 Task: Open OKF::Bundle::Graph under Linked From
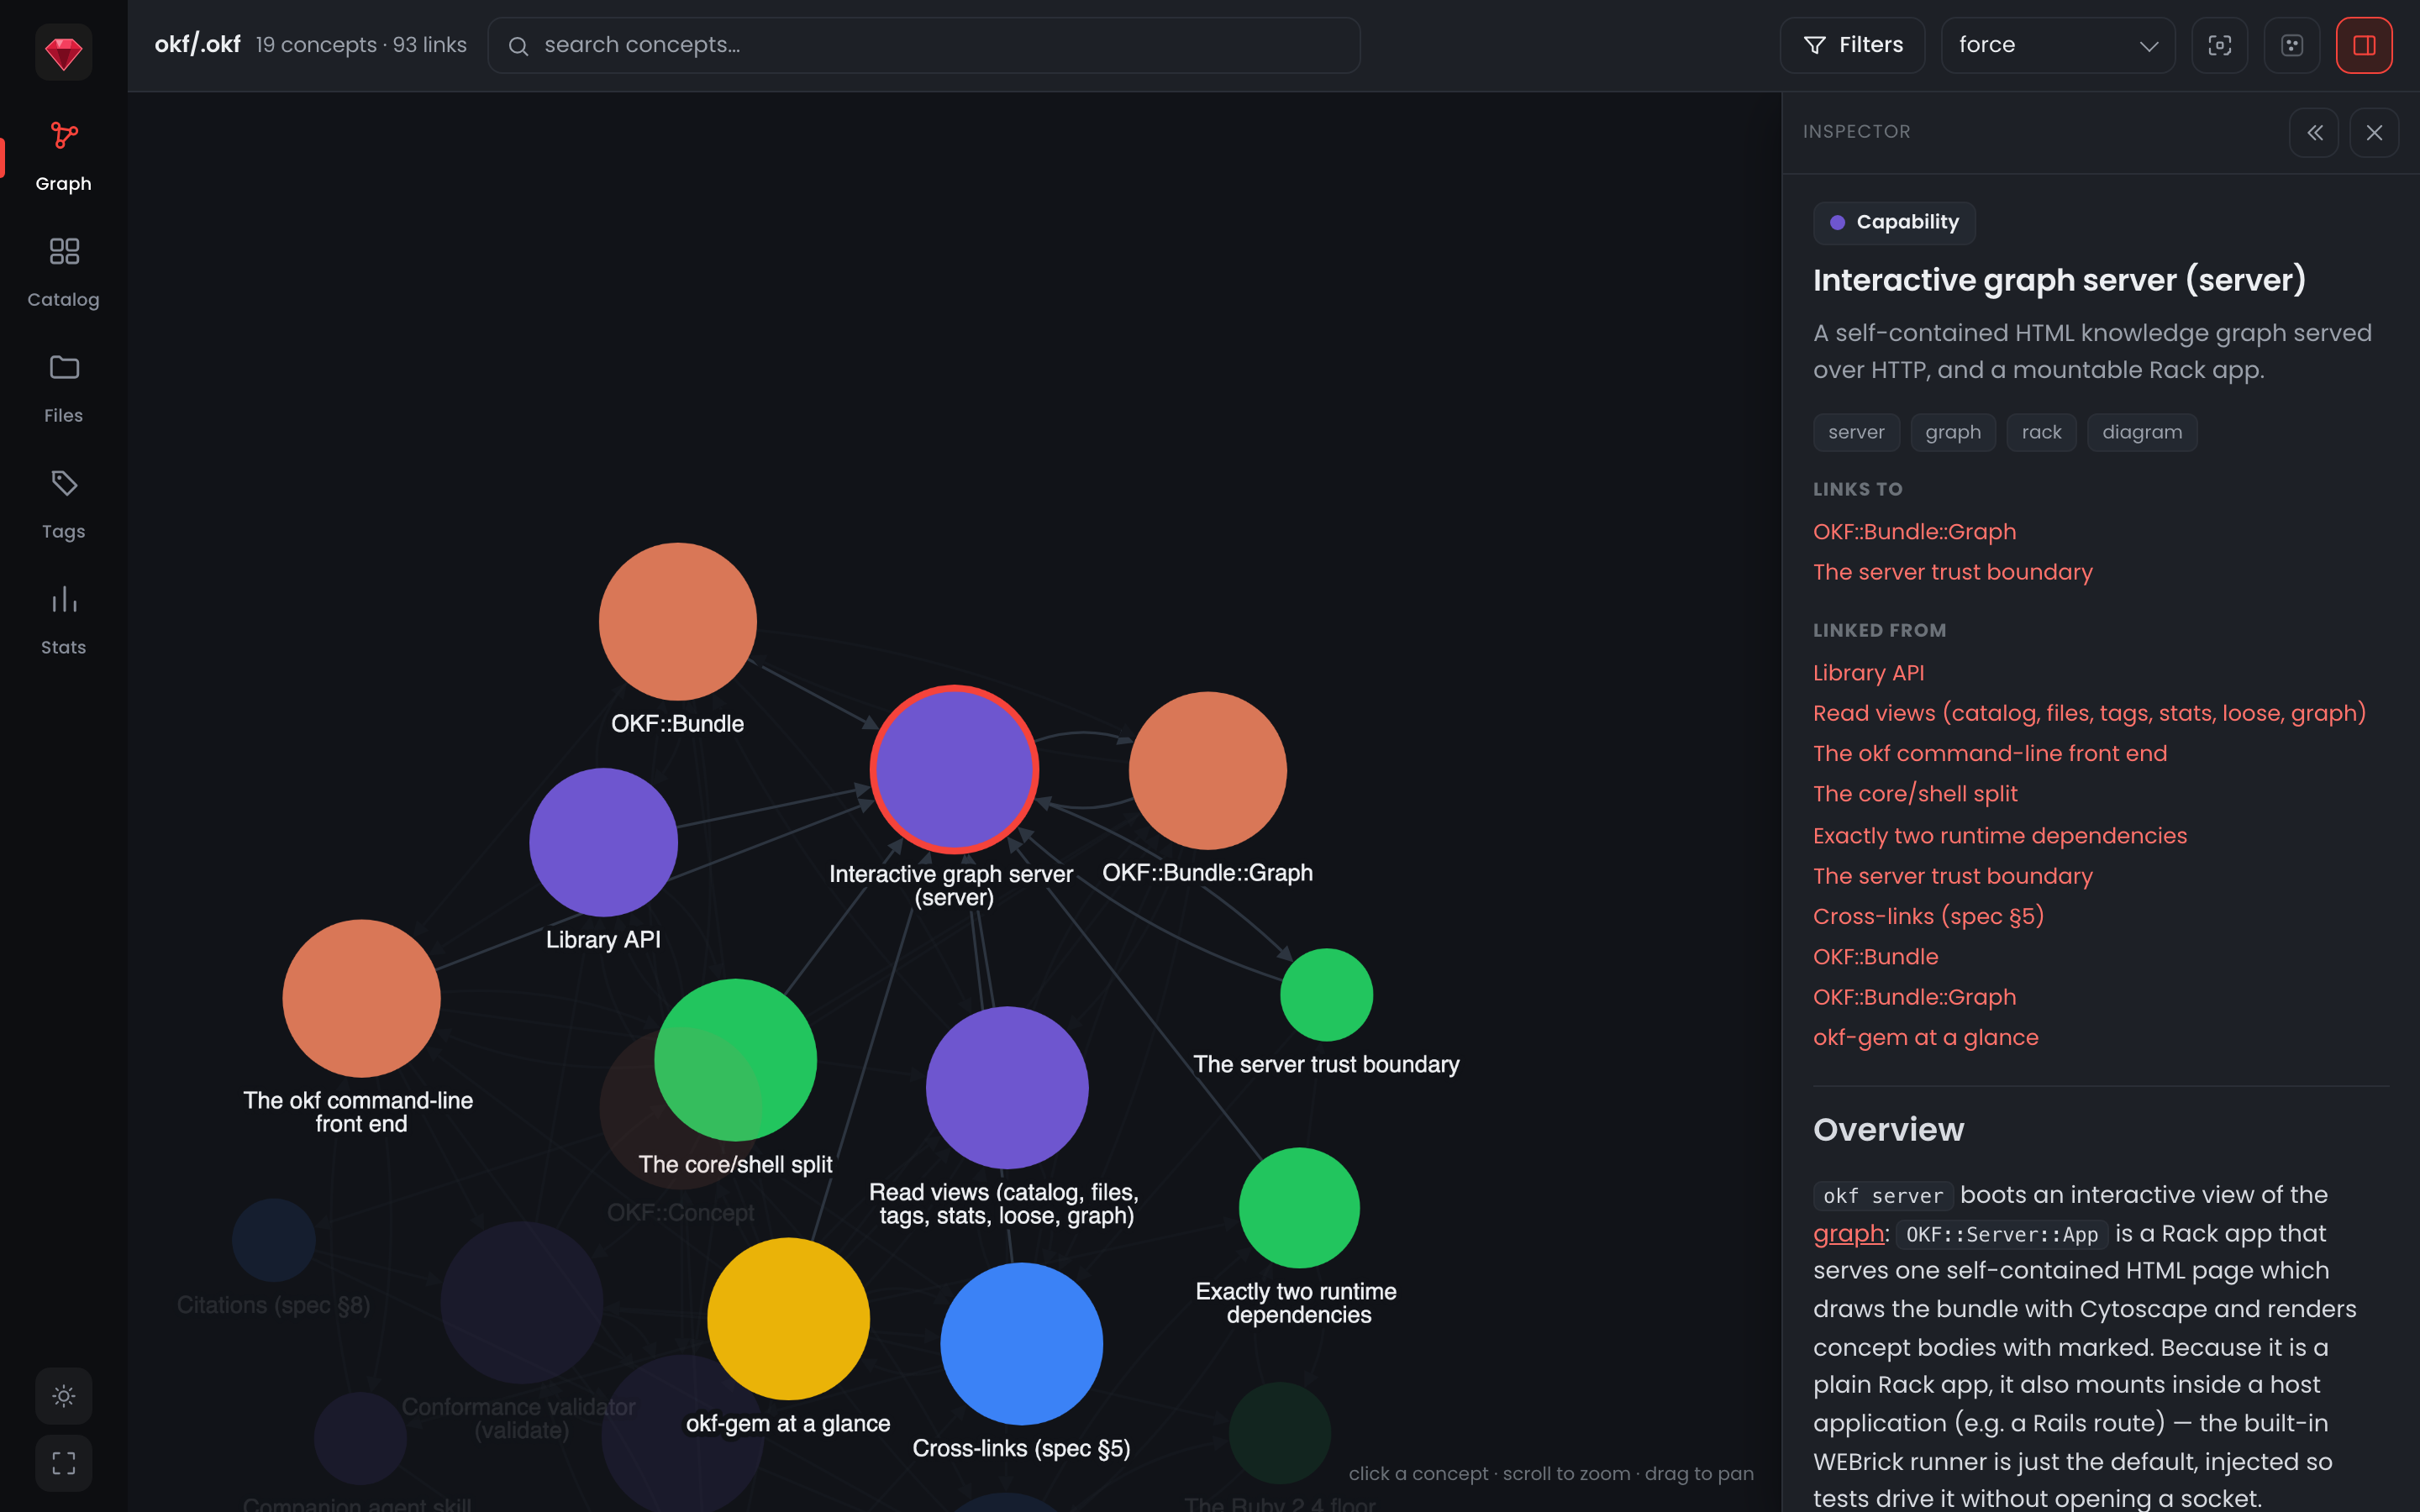tap(1914, 997)
